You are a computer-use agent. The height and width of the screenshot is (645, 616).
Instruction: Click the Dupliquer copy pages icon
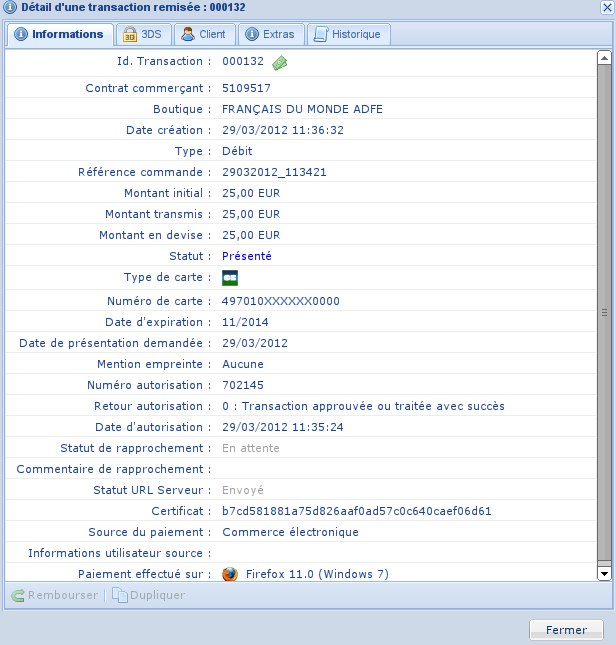(x=120, y=596)
